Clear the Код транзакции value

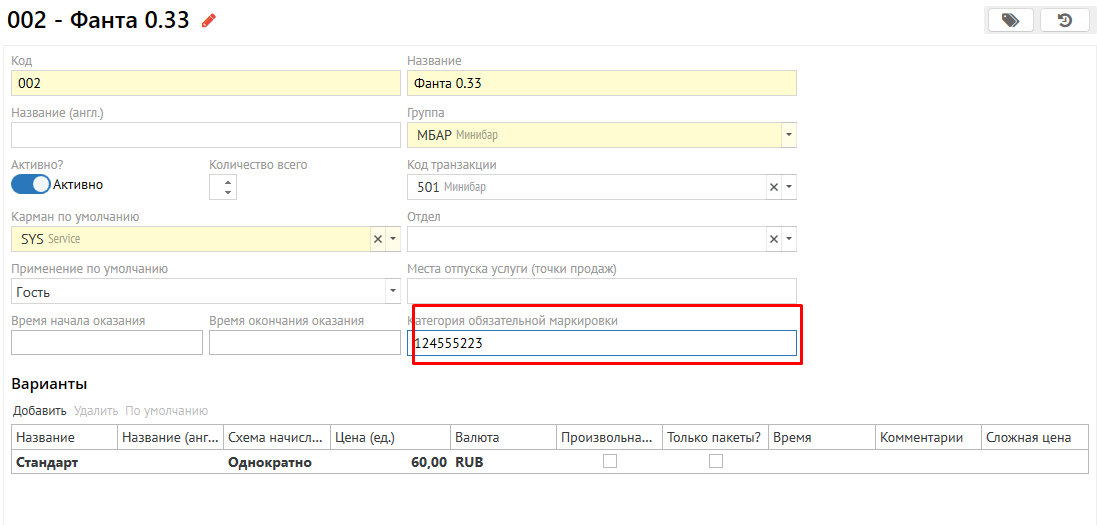click(x=774, y=187)
